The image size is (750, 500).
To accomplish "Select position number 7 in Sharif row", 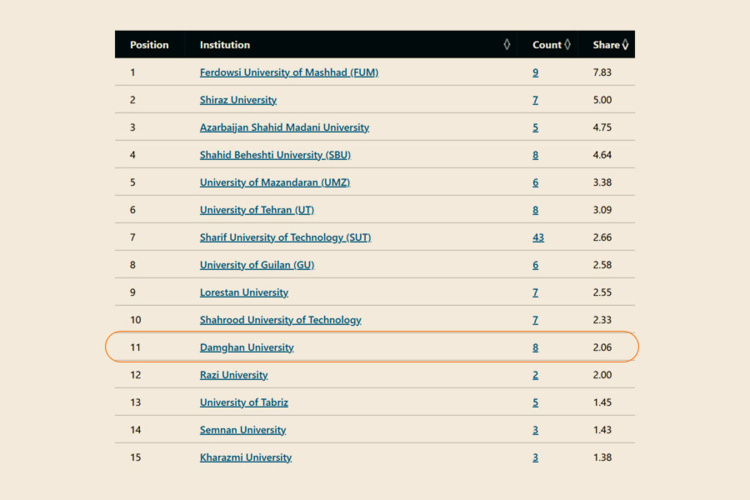I will coord(132,237).
